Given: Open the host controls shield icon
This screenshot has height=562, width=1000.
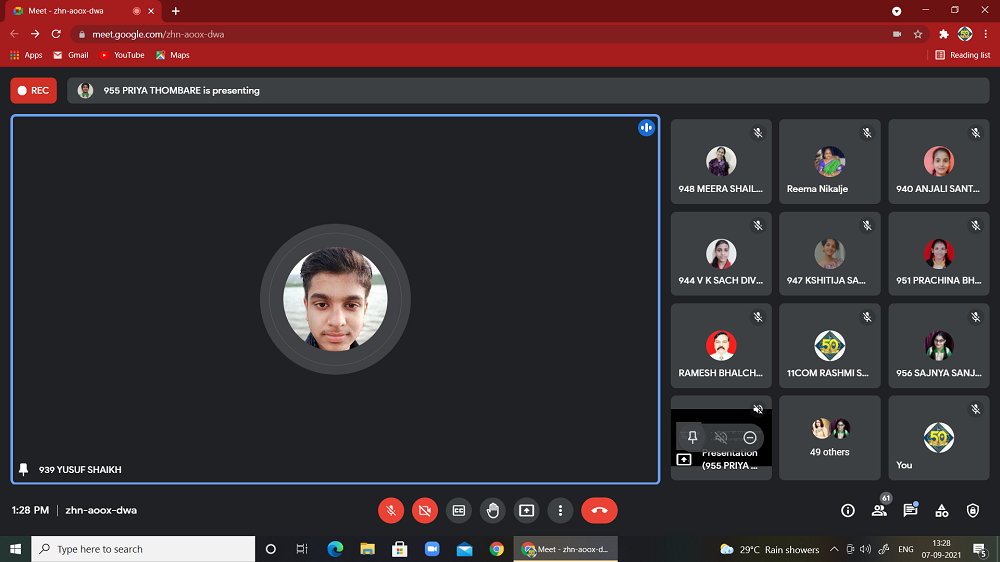Looking at the screenshot, I should [973, 510].
